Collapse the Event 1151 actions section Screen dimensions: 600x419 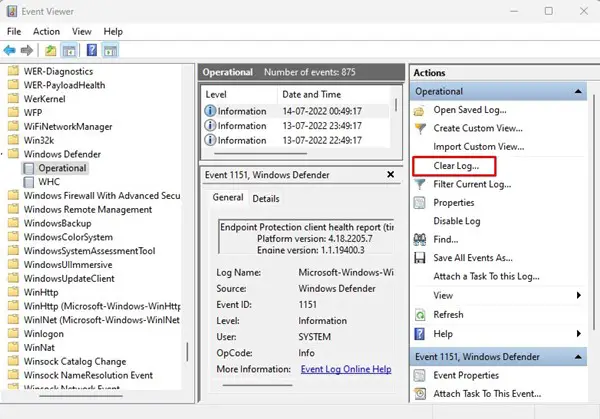(578, 357)
